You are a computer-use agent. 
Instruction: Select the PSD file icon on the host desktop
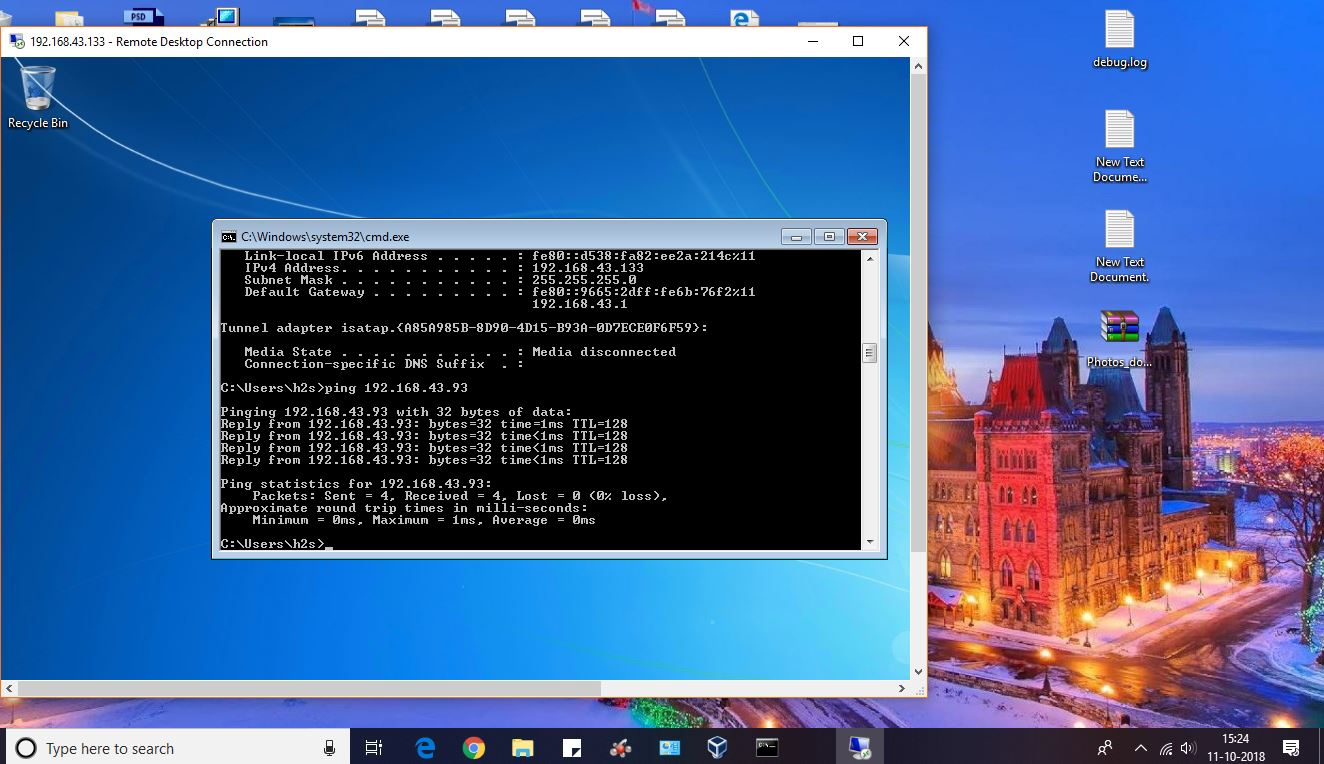point(144,17)
